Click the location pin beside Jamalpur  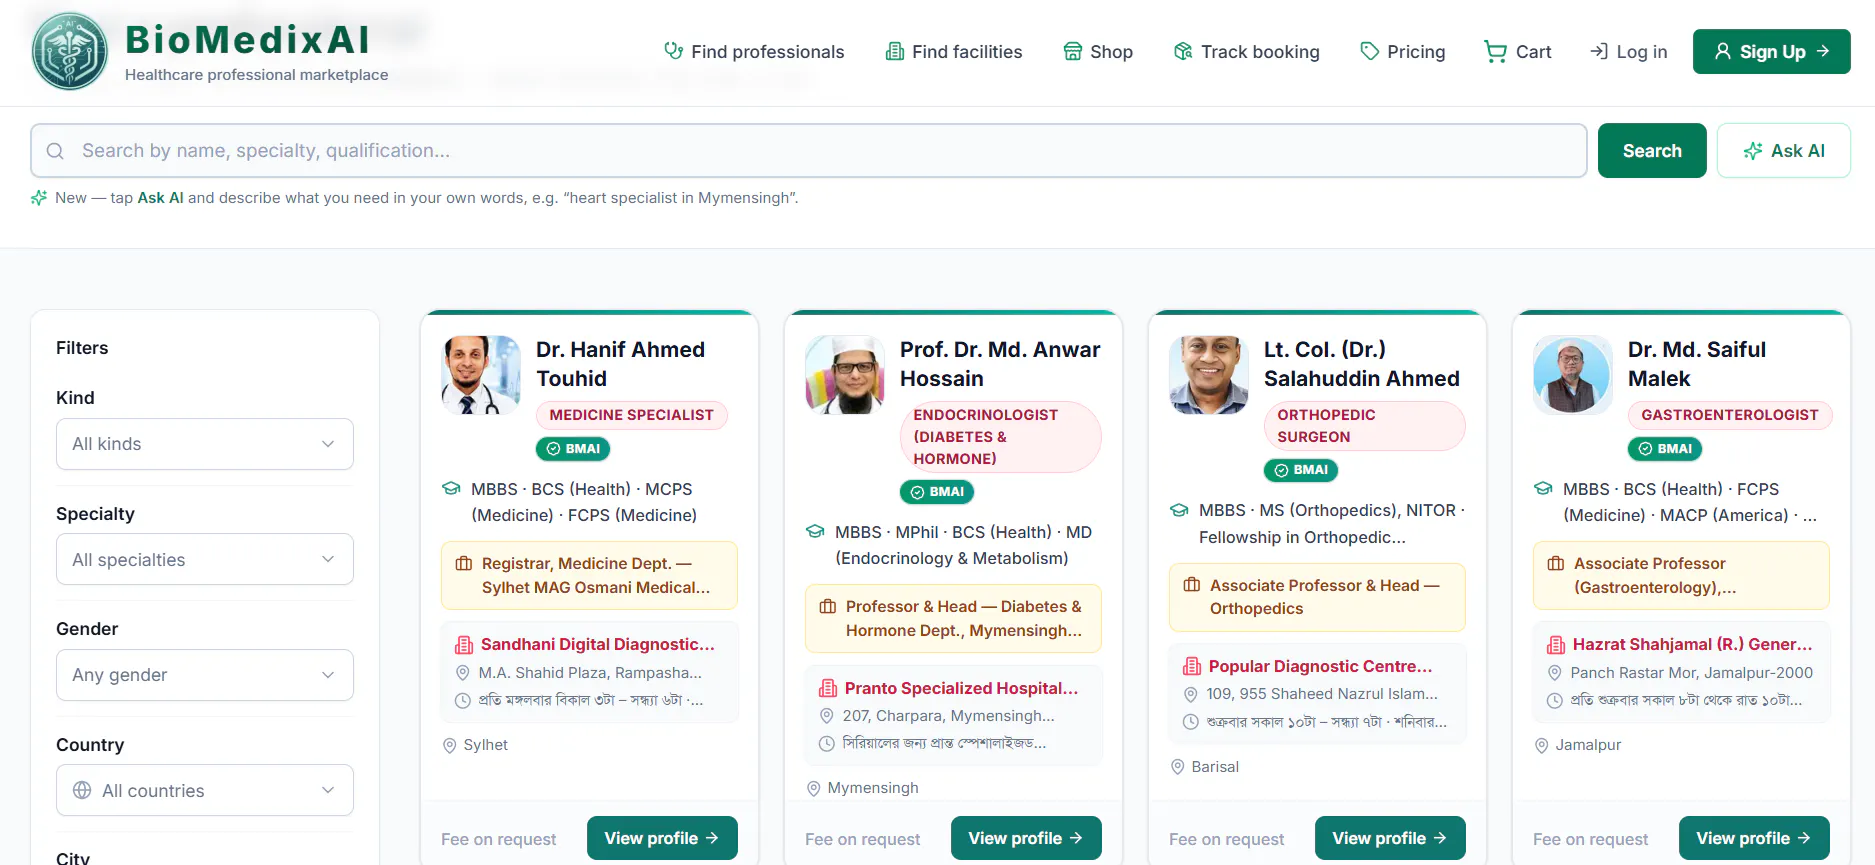pyautogui.click(x=1542, y=745)
